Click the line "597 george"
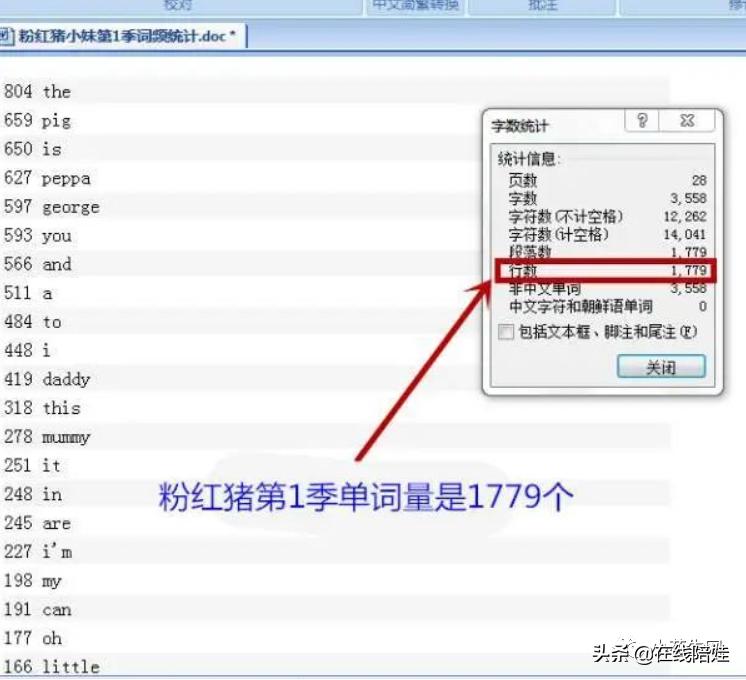Viewport: 746px width, 680px height. 51,207
